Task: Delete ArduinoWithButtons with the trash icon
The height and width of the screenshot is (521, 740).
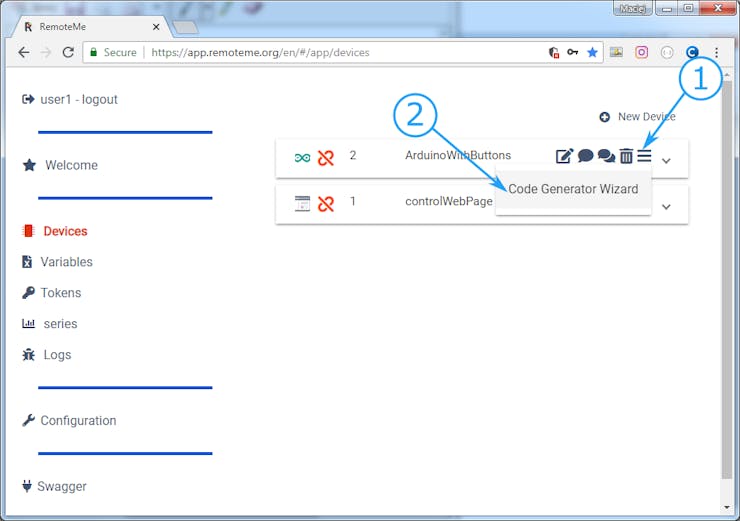Action: coord(626,156)
